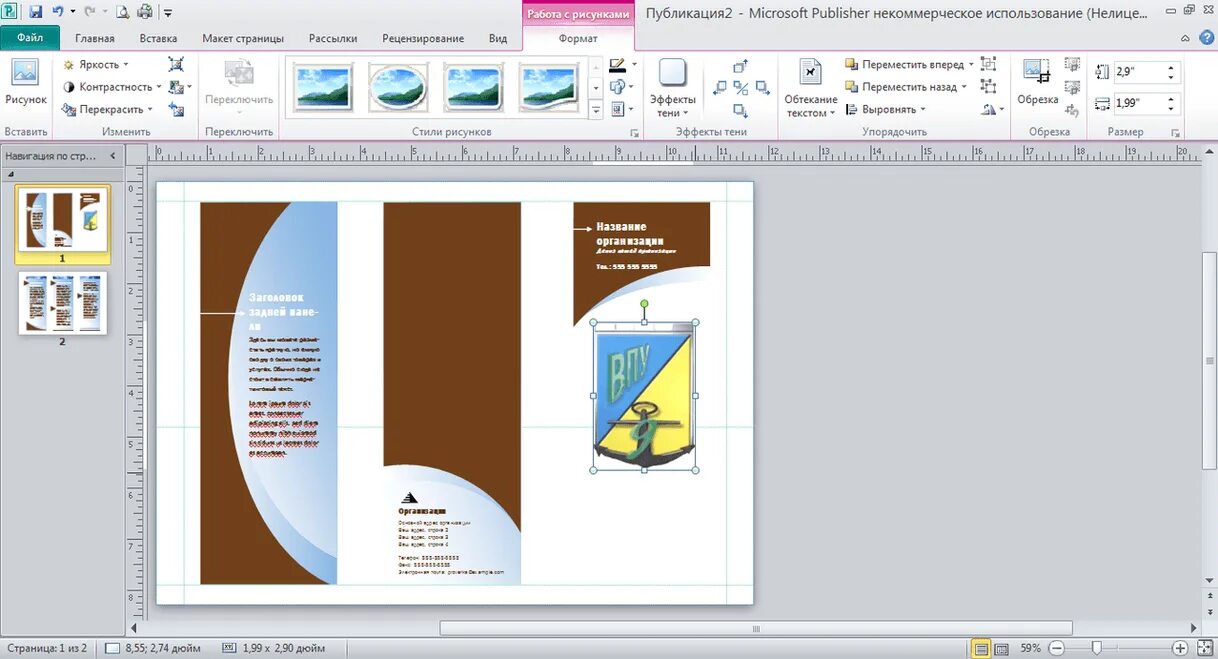Click the Рисунок insert picture icon
Viewport: 1218px width, 659px height.
pos(25,74)
